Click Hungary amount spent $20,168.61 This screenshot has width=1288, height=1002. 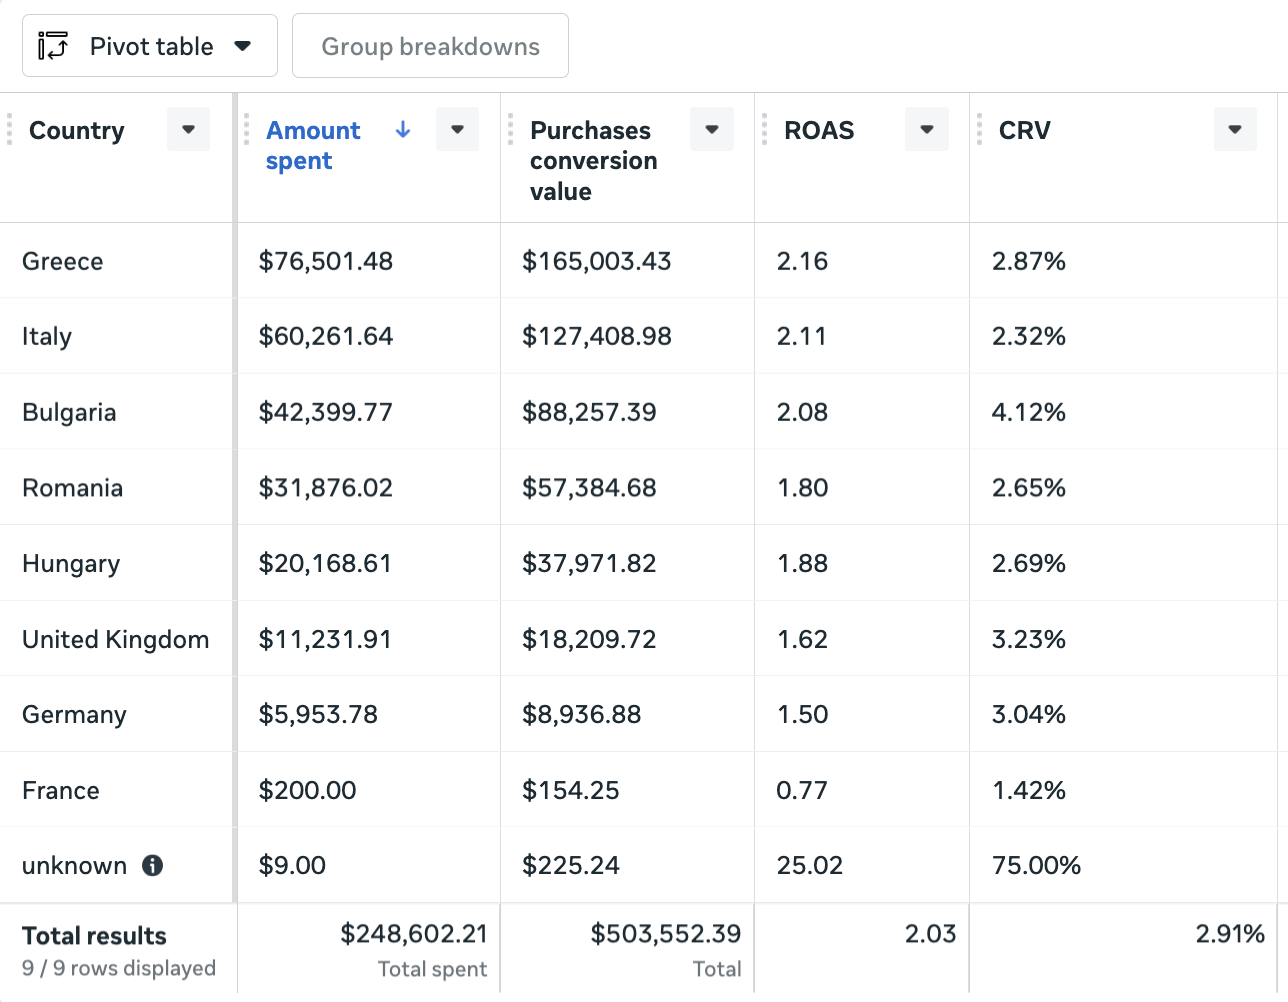tap(325, 563)
